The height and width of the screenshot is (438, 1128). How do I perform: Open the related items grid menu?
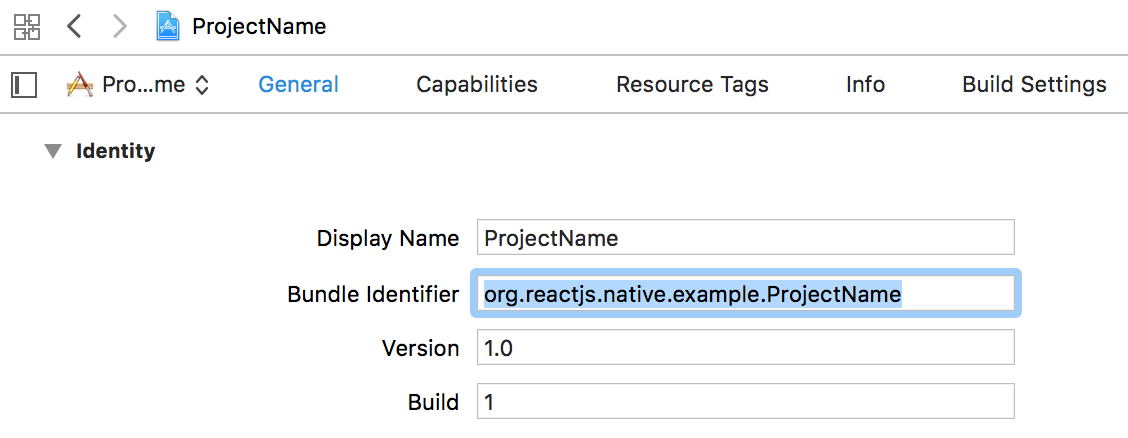(27, 27)
